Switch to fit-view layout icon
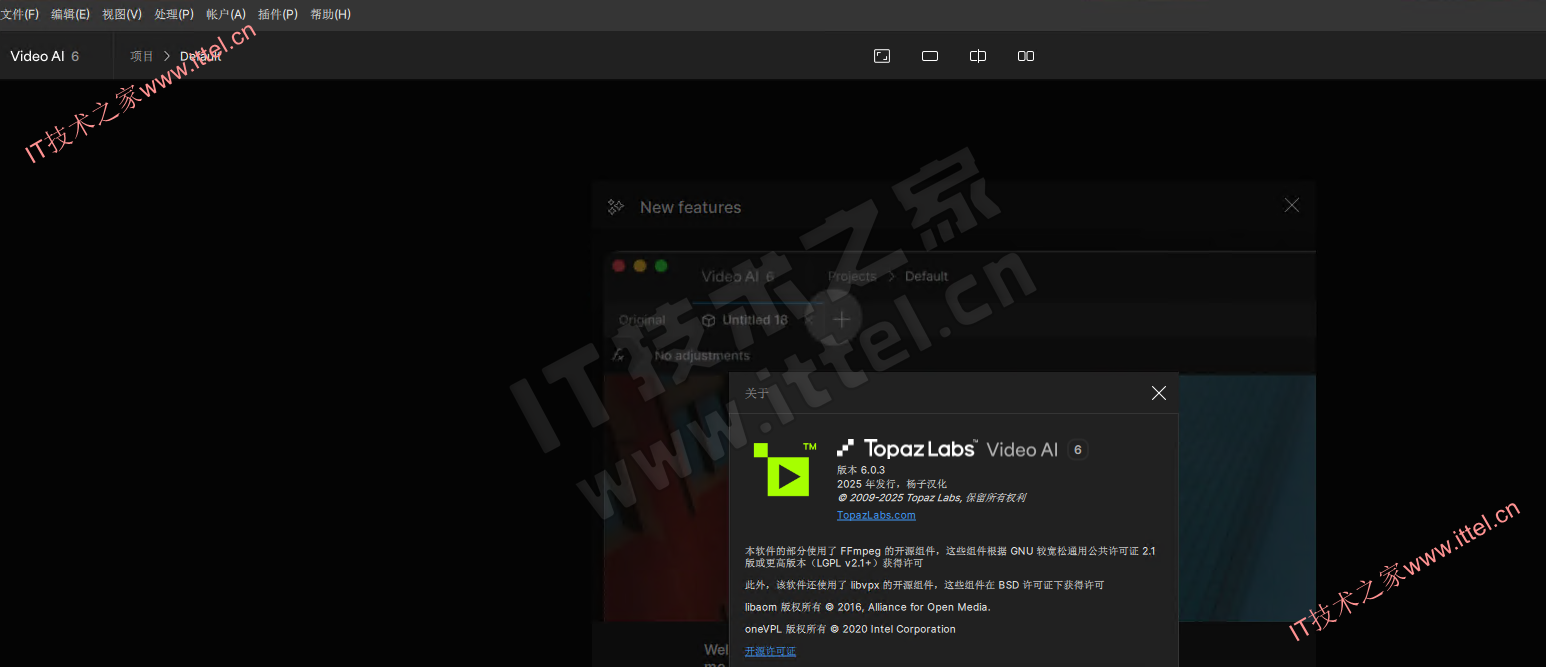The image size is (1546, 667). pos(882,56)
